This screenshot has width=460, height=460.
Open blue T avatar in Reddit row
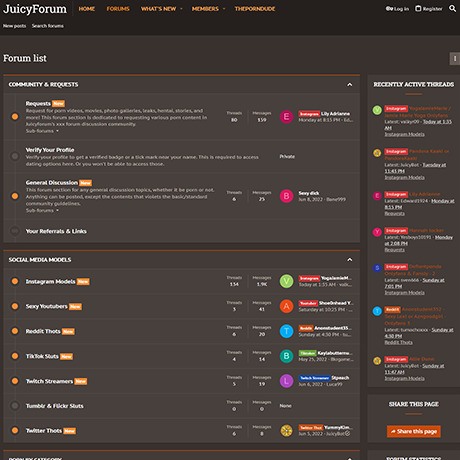point(286,331)
